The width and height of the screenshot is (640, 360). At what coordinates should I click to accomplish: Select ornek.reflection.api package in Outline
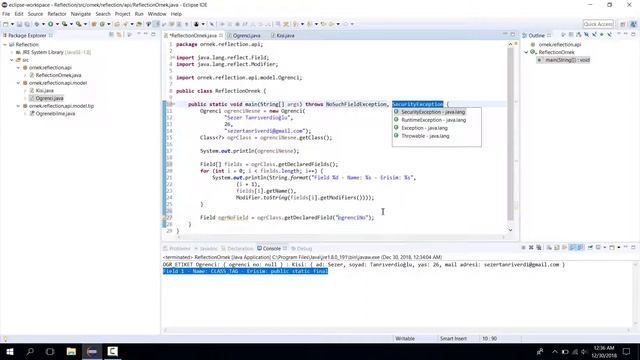(560, 44)
